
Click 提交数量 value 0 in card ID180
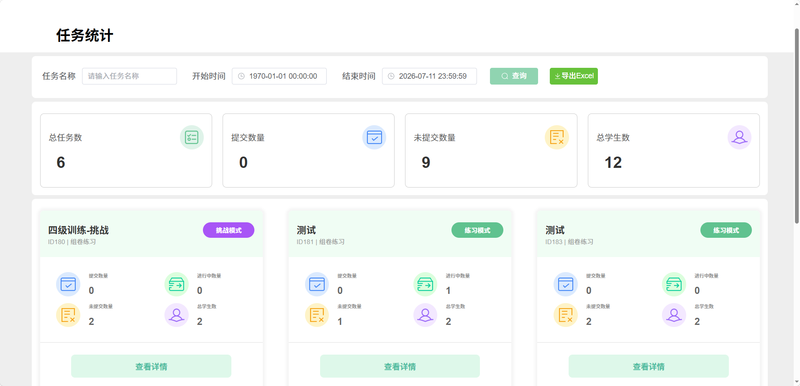pos(91,291)
